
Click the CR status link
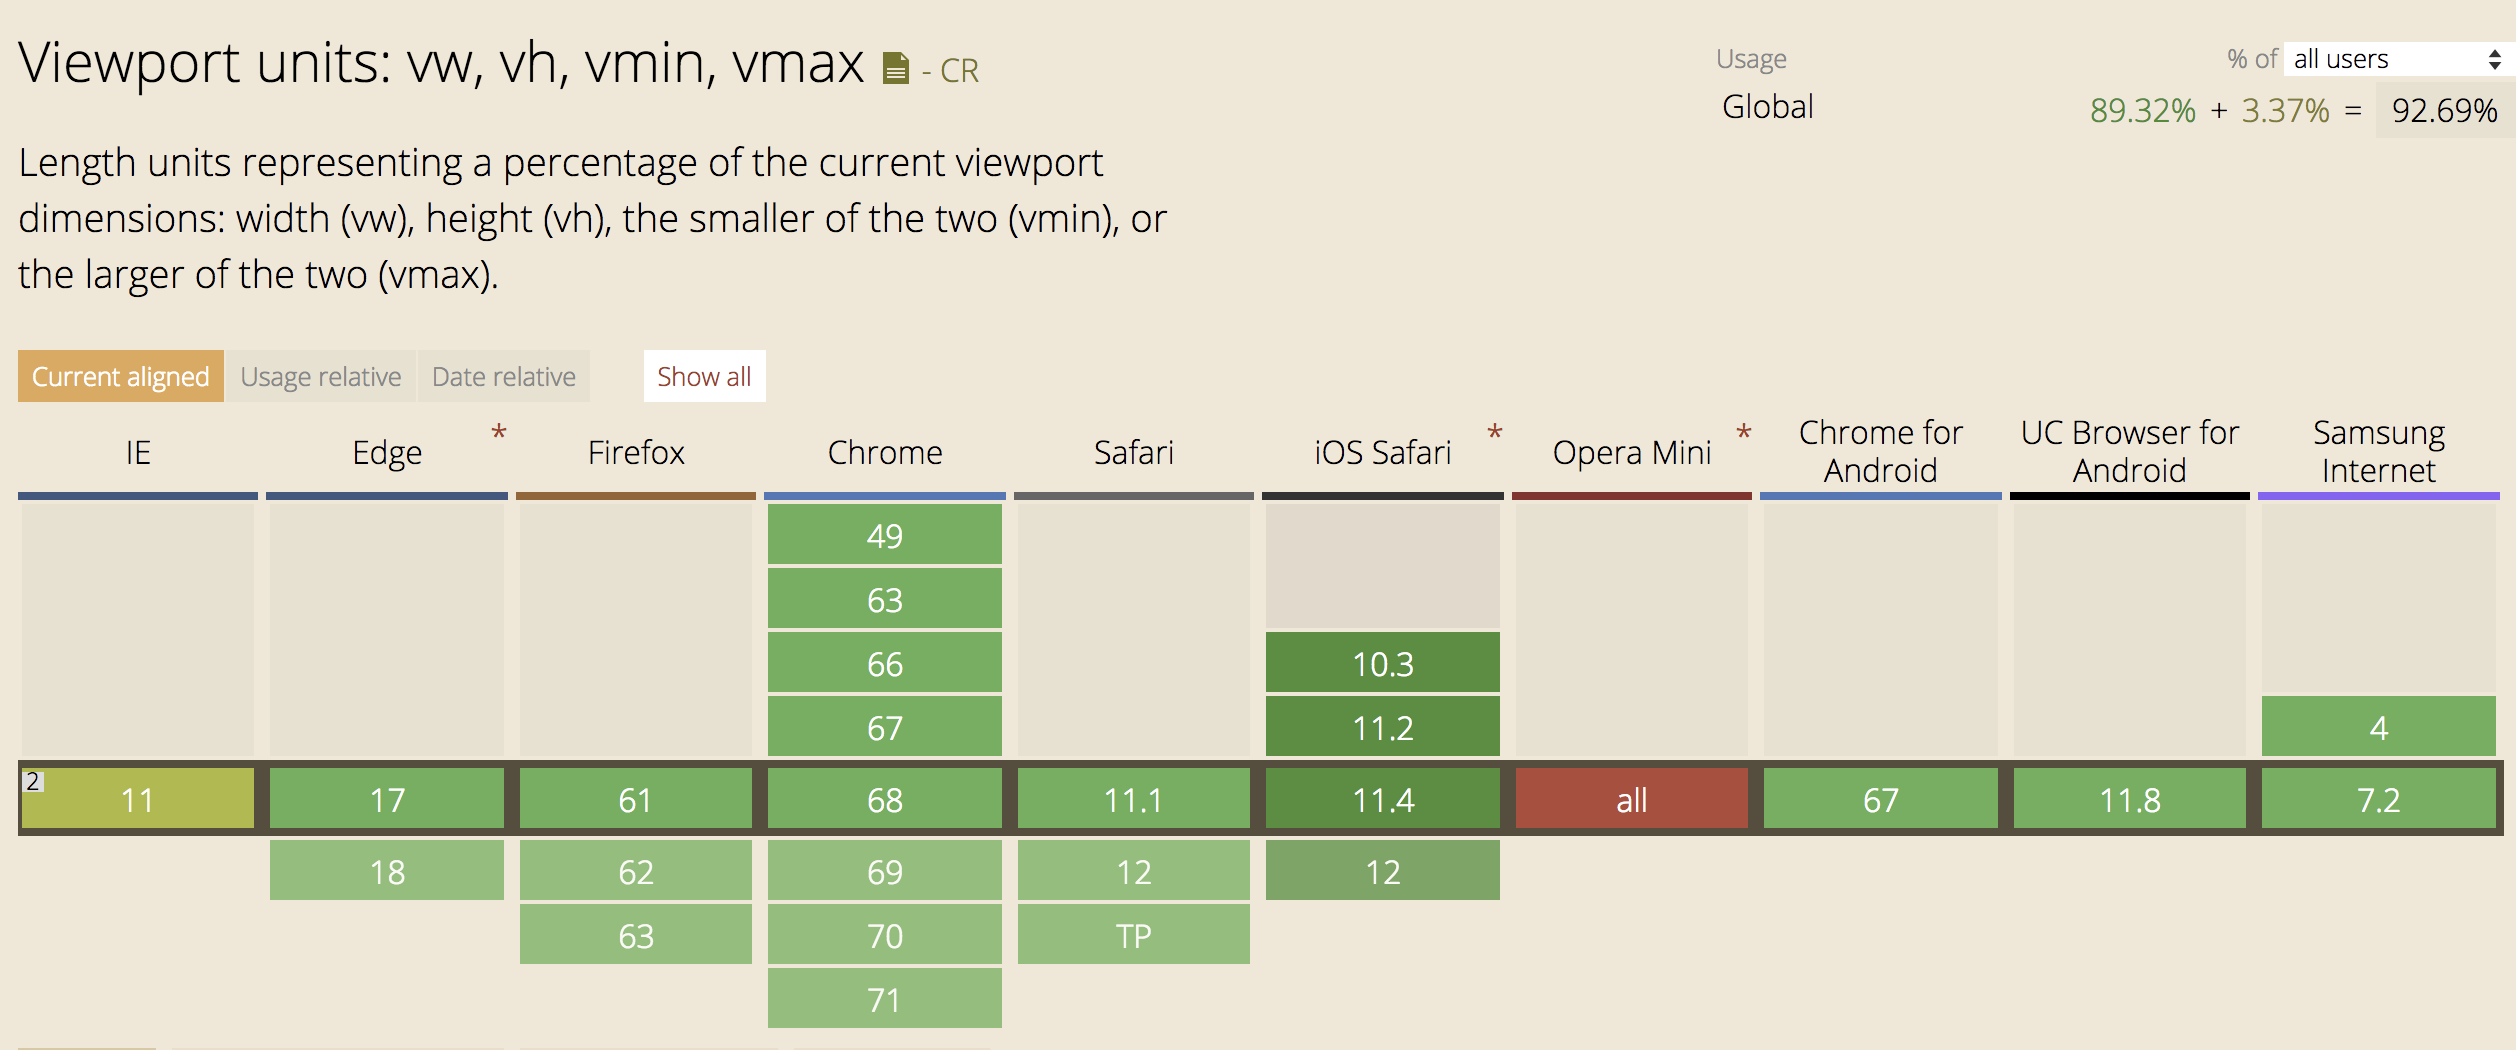(959, 71)
